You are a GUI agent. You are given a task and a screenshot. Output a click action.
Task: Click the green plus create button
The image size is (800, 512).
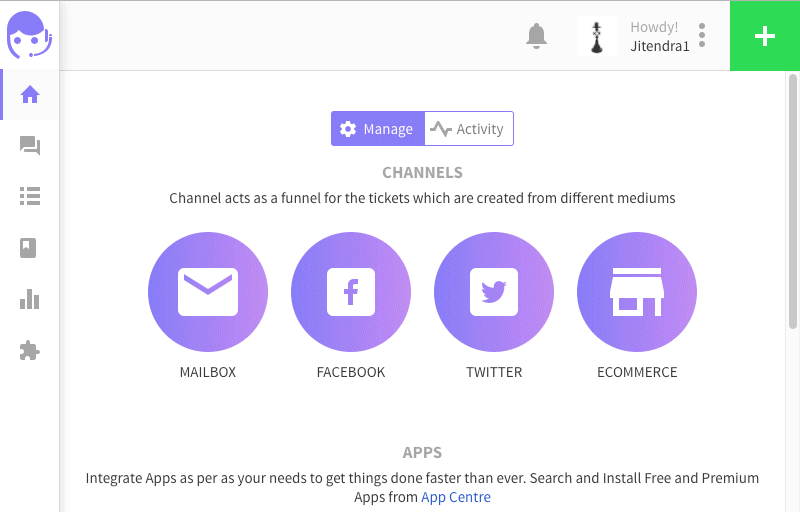[765, 36]
